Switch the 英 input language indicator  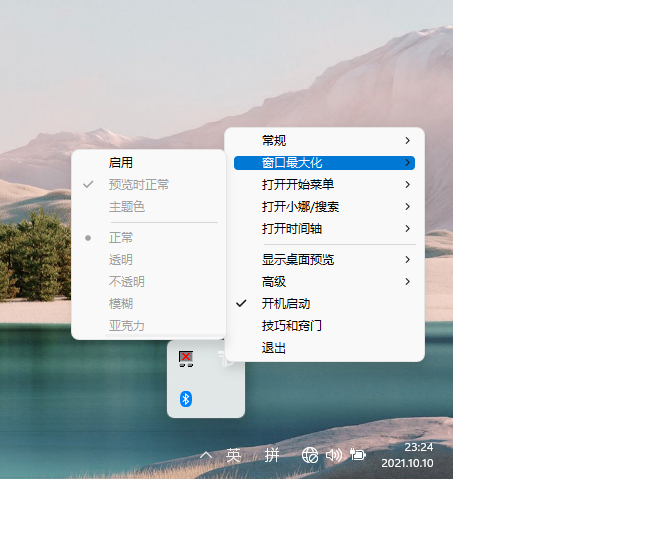[233, 455]
